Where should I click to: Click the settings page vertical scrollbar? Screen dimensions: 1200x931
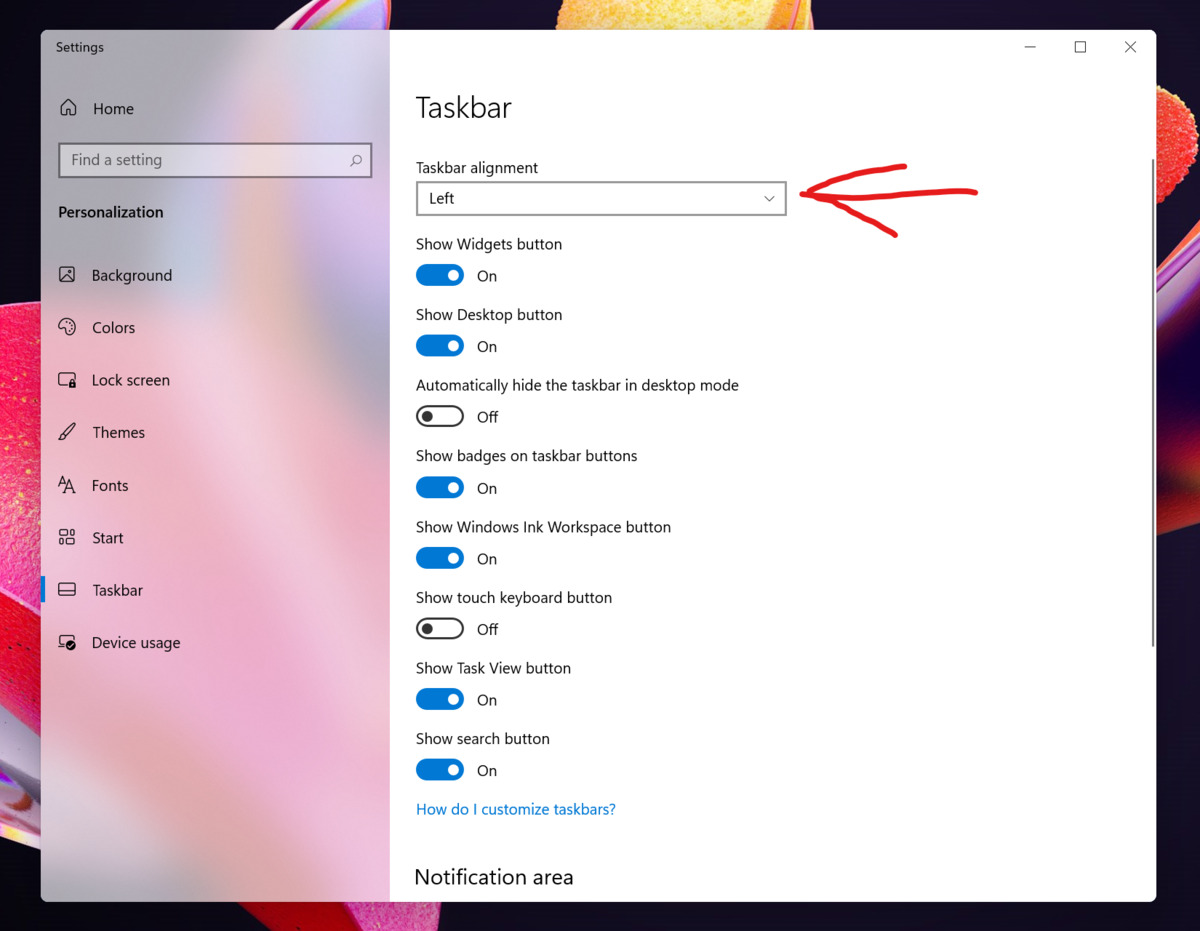tap(1152, 402)
